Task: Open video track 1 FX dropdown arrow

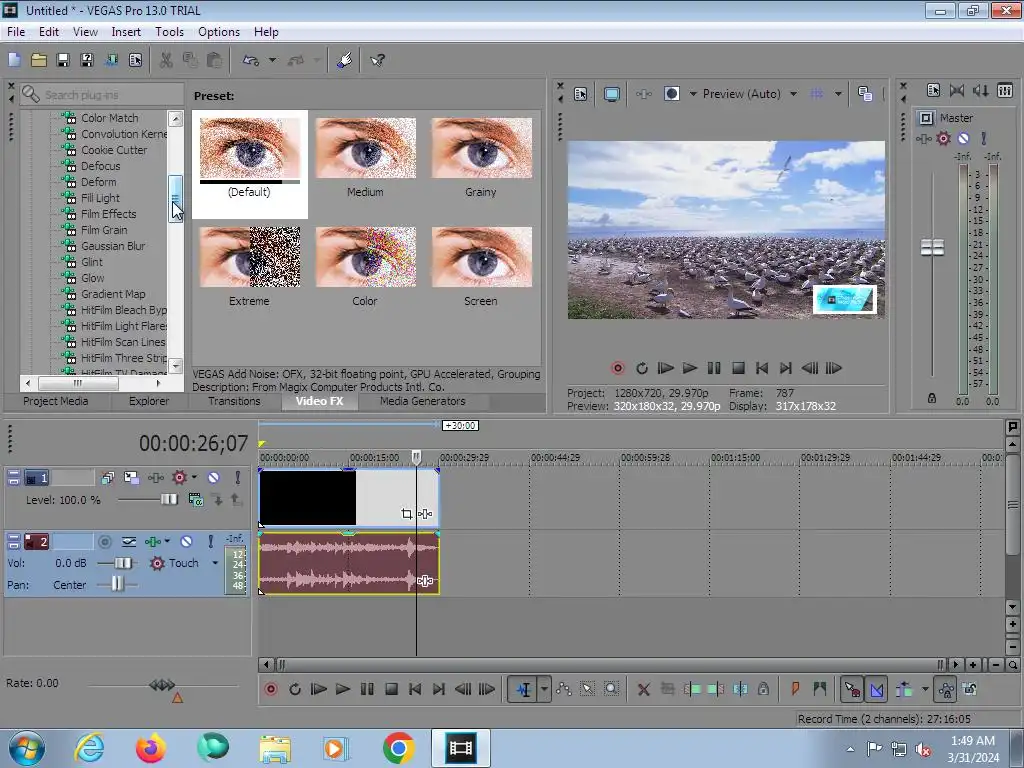Action: [194, 477]
